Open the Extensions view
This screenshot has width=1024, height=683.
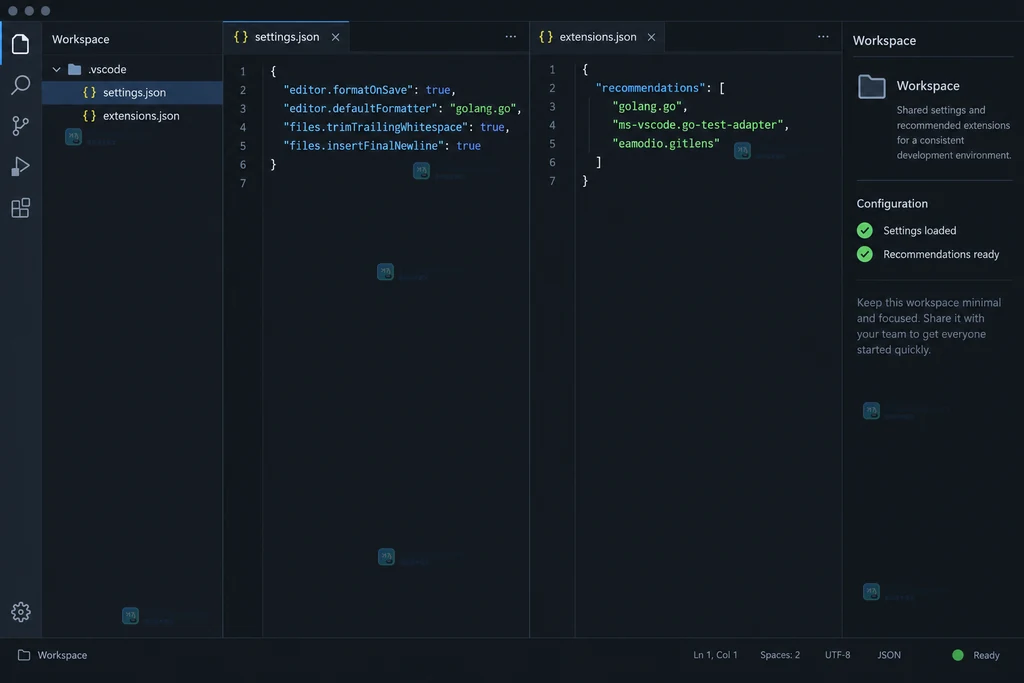coord(20,208)
